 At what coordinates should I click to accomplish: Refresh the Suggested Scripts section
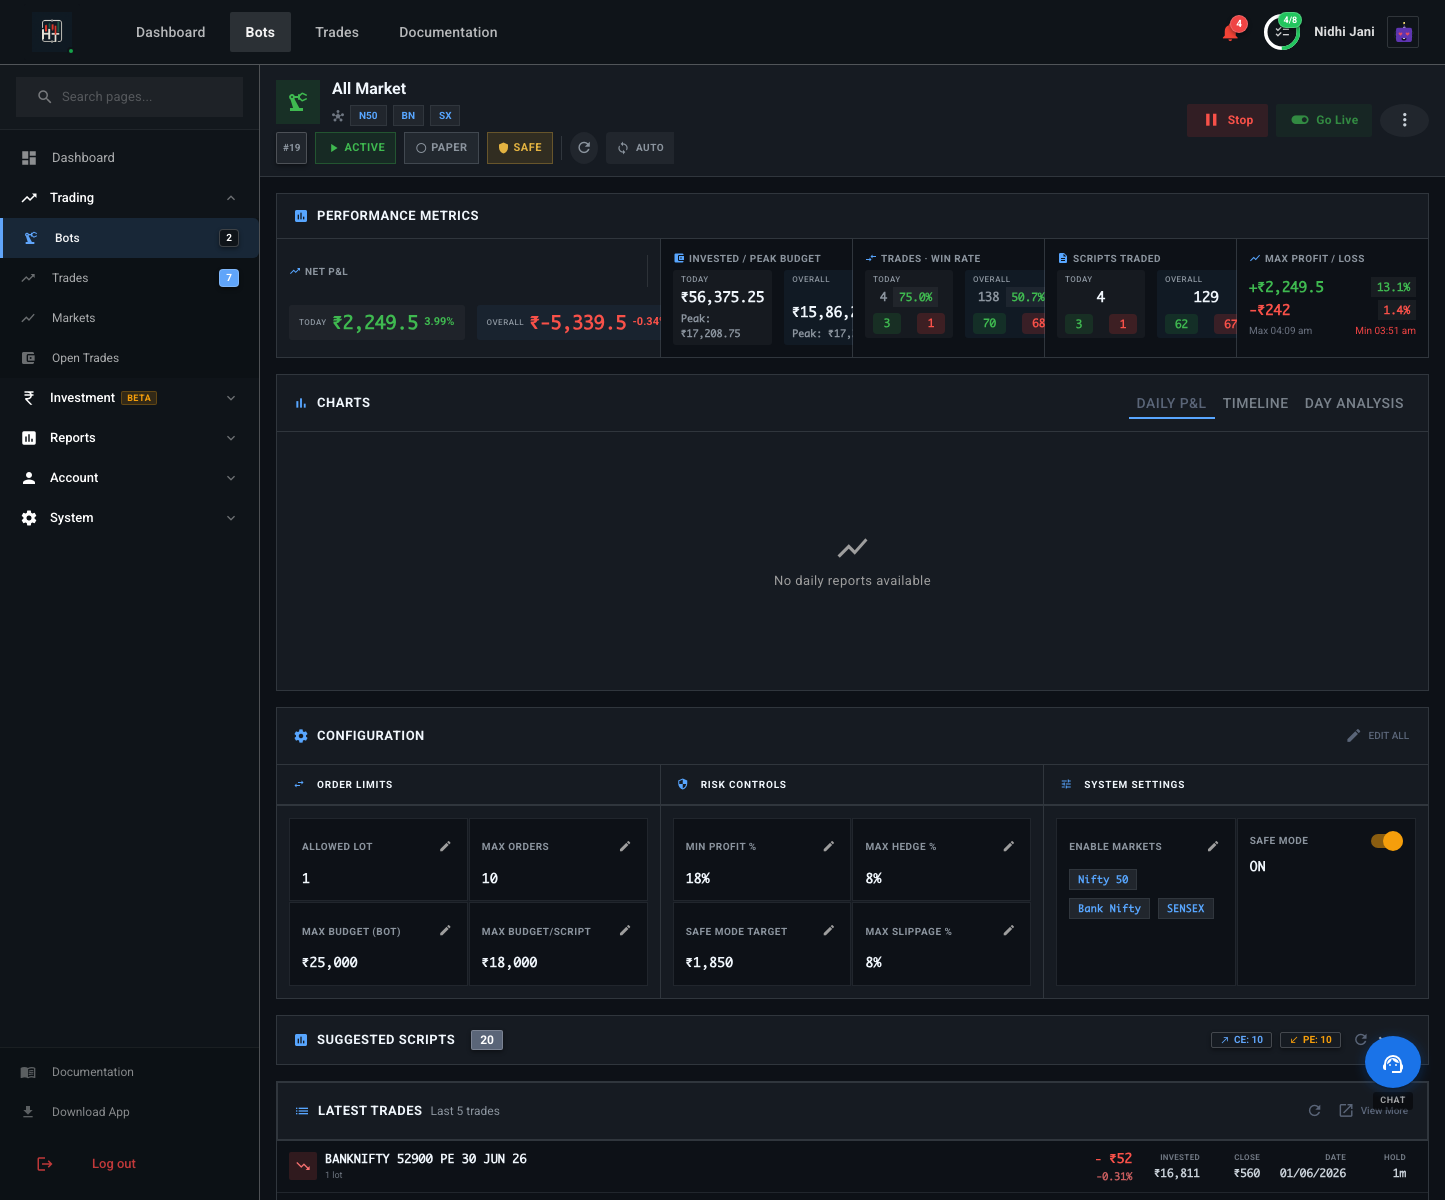(1361, 1039)
